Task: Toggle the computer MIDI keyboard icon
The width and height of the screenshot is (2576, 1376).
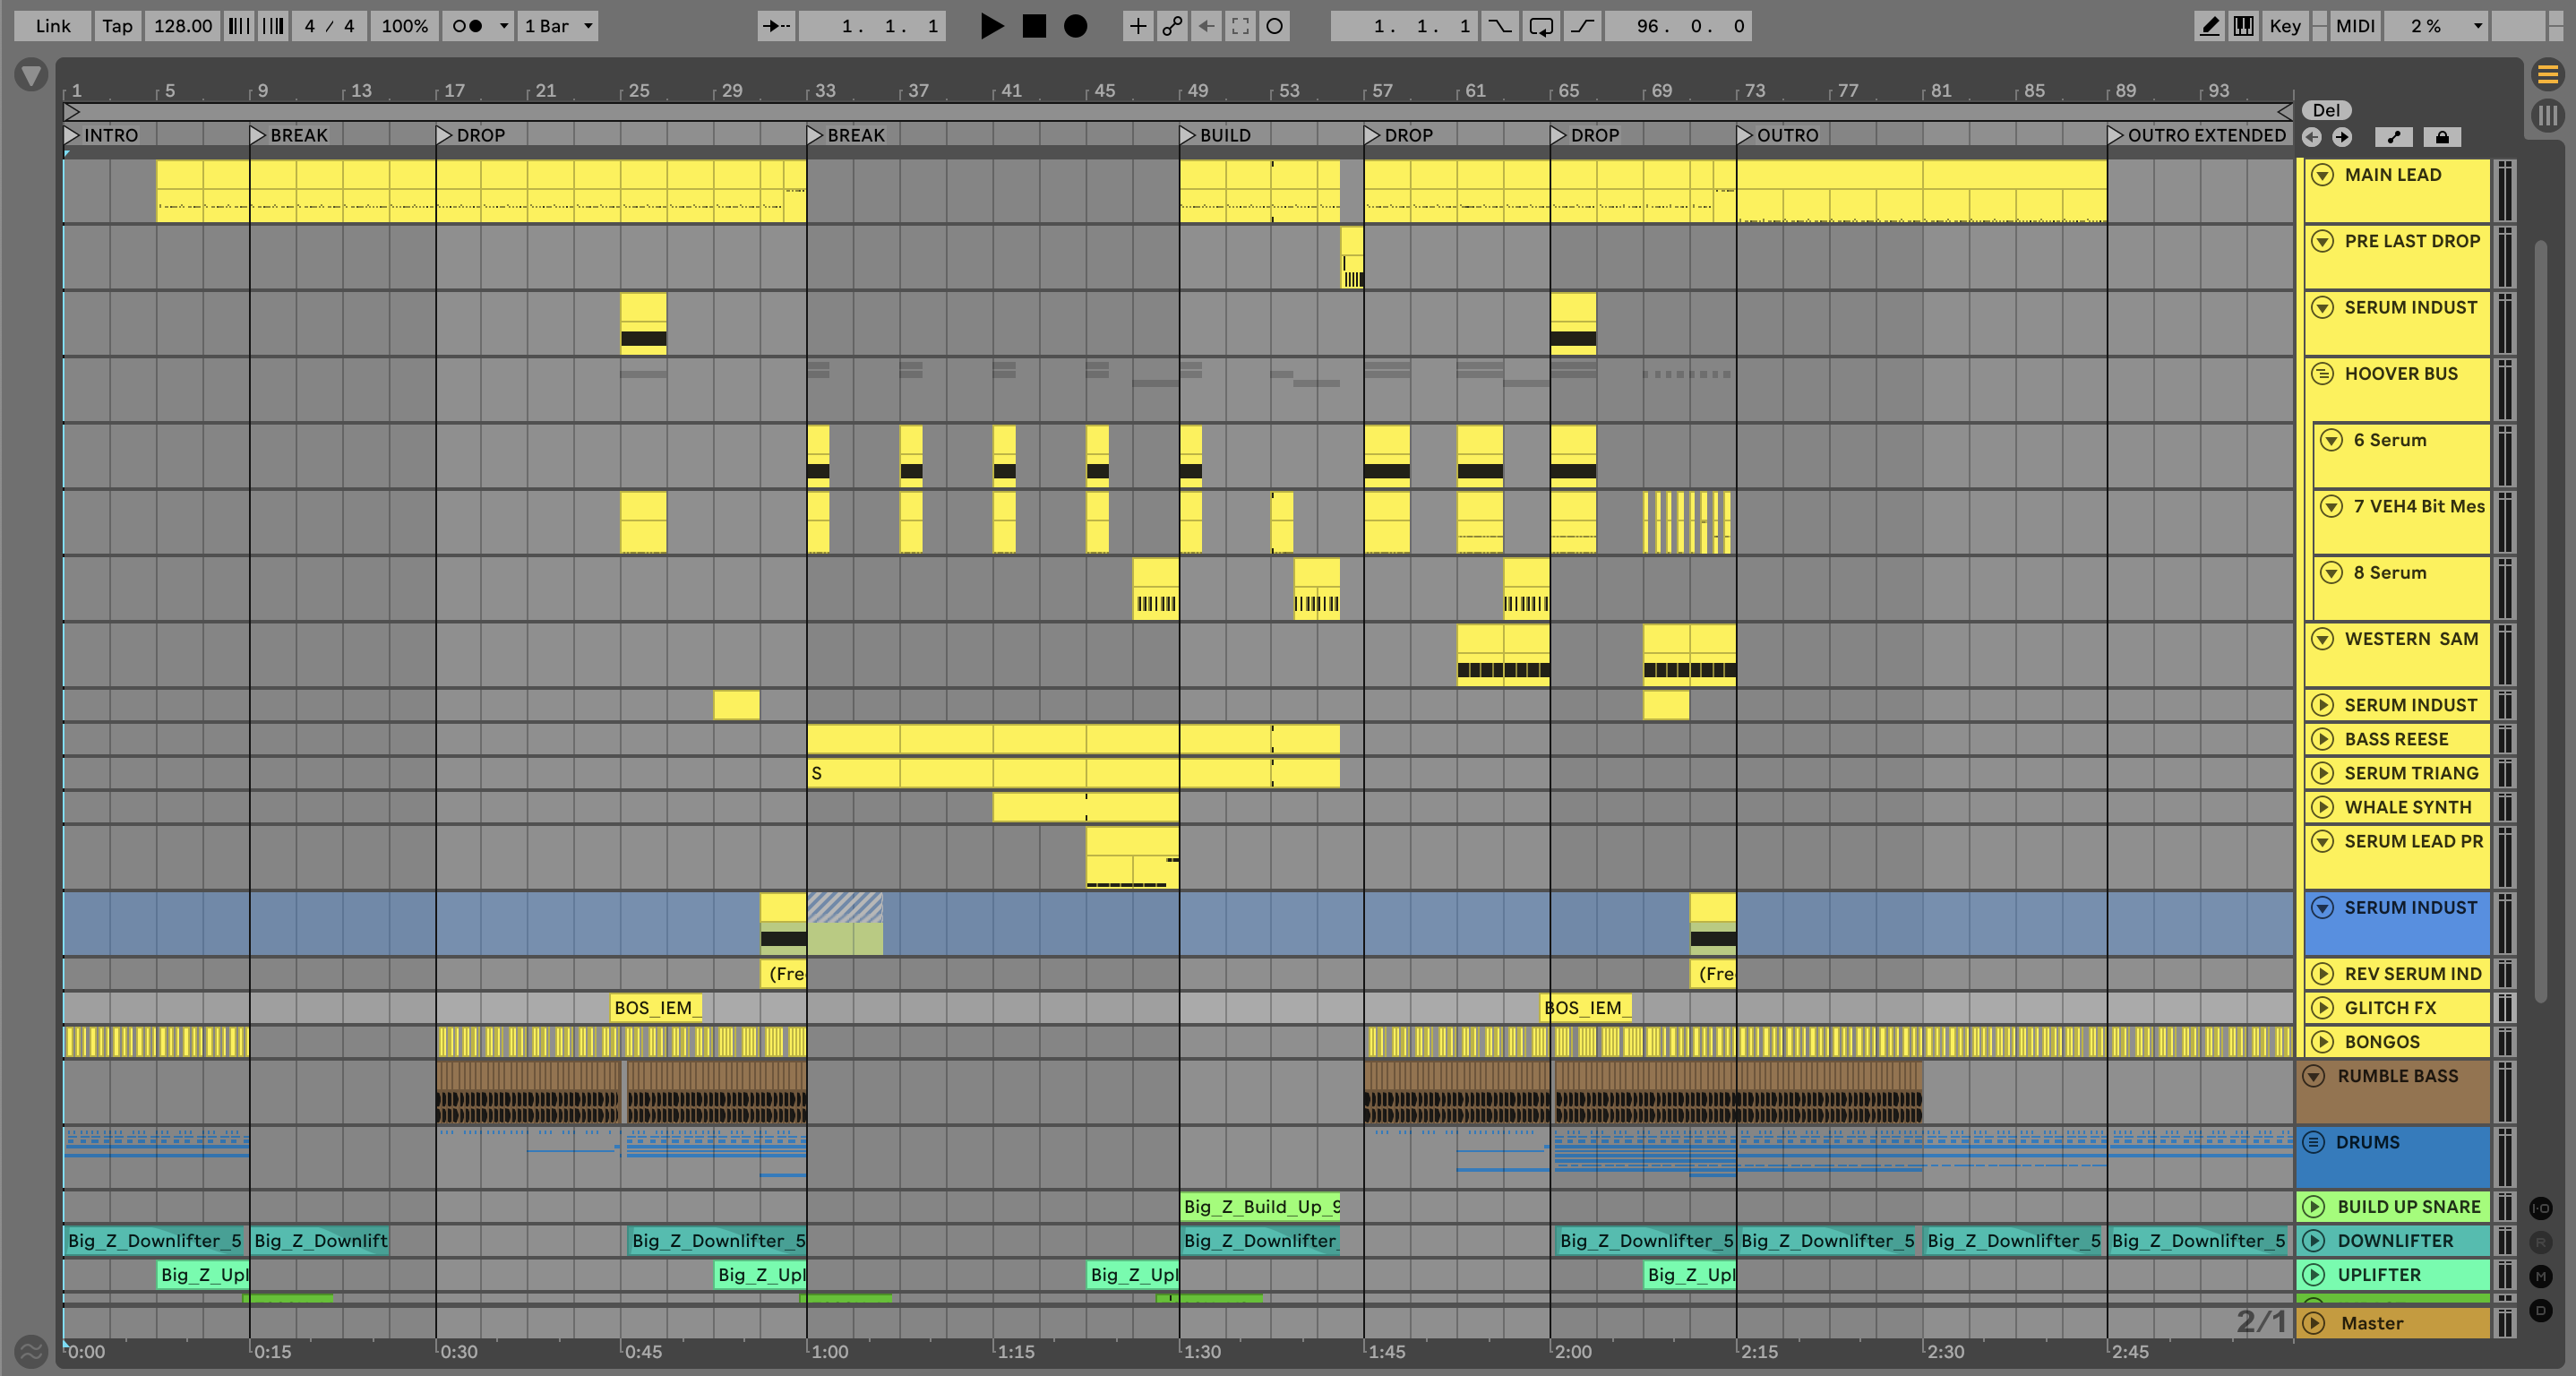Action: (x=2243, y=26)
